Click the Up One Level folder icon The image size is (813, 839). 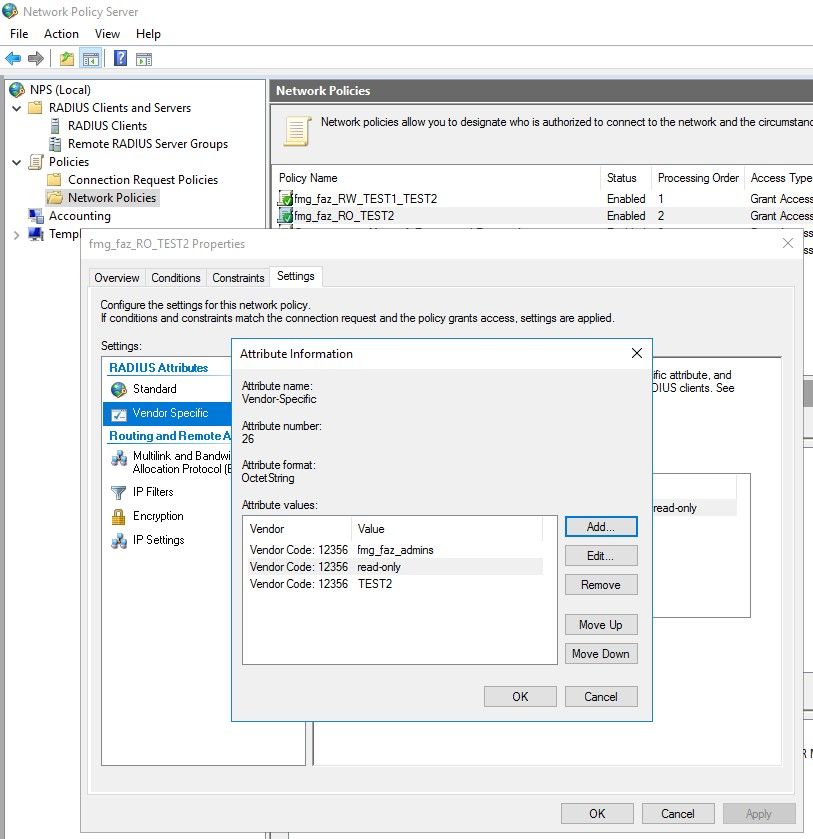tap(67, 59)
